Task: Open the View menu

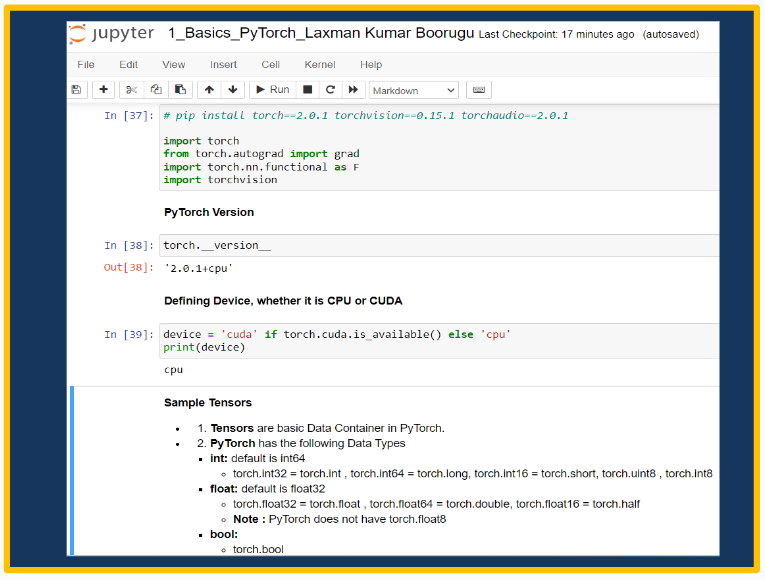Action: pos(174,64)
